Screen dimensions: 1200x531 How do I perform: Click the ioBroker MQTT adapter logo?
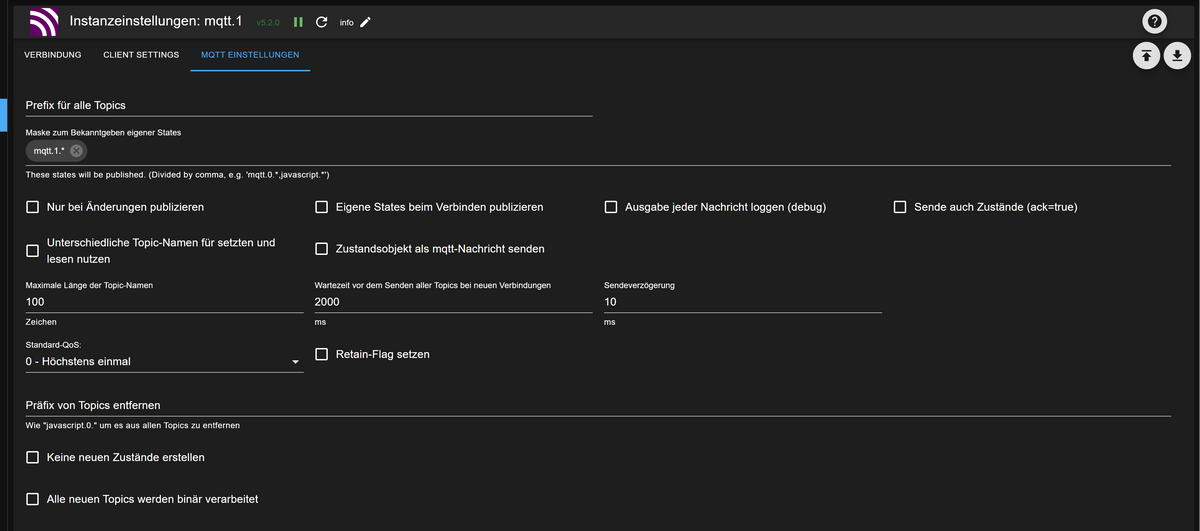(x=44, y=21)
